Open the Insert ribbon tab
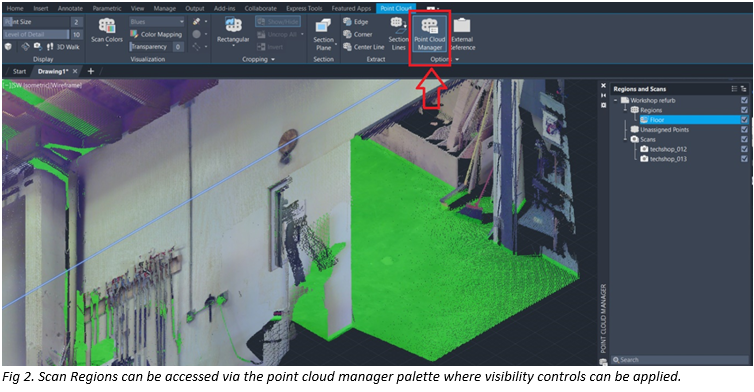754x392 pixels. 41,8
